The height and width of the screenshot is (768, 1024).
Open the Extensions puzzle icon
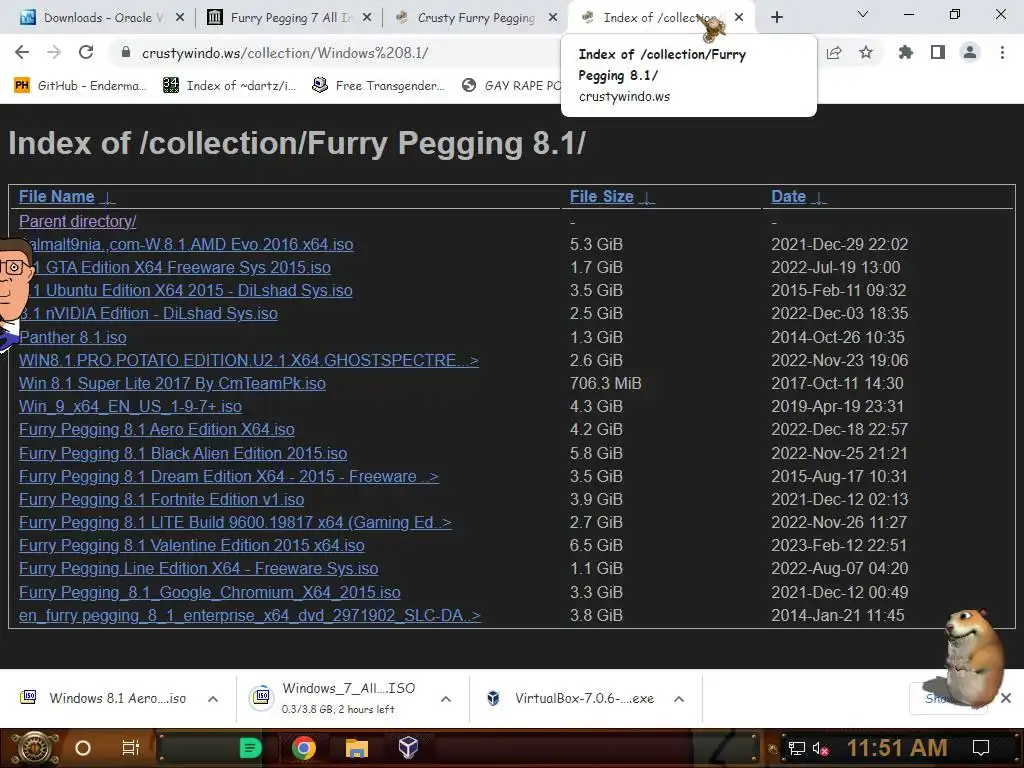(x=905, y=52)
